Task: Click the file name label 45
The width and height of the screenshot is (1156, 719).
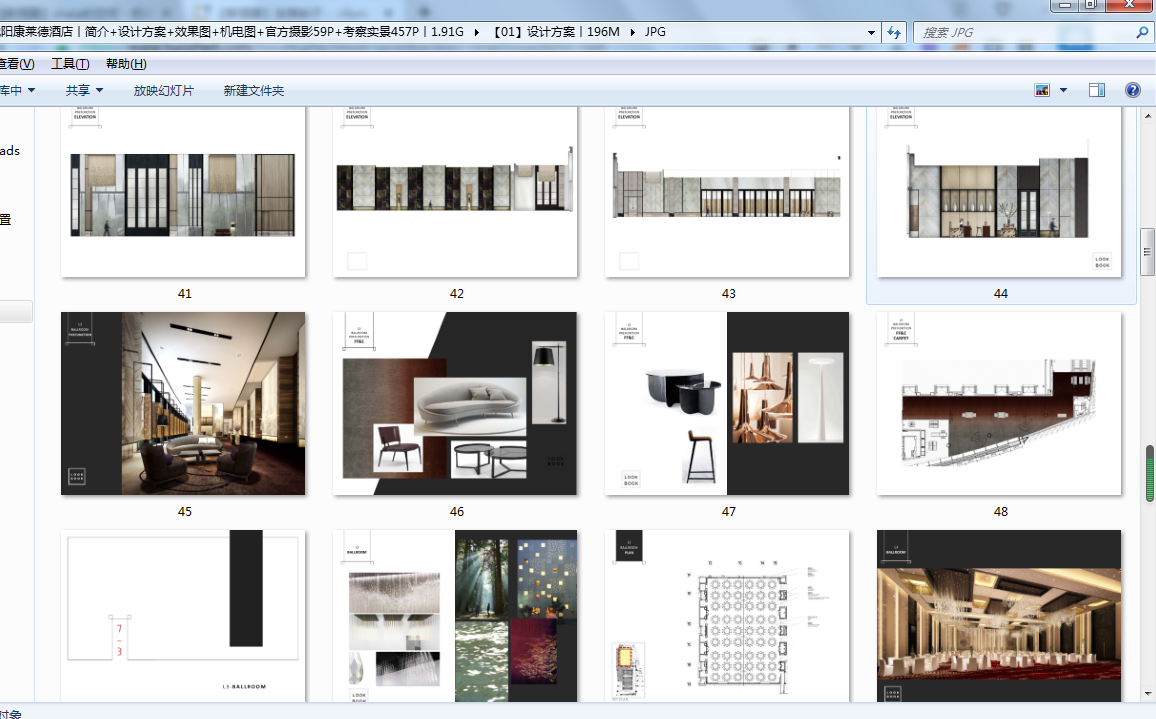Action: click(185, 511)
